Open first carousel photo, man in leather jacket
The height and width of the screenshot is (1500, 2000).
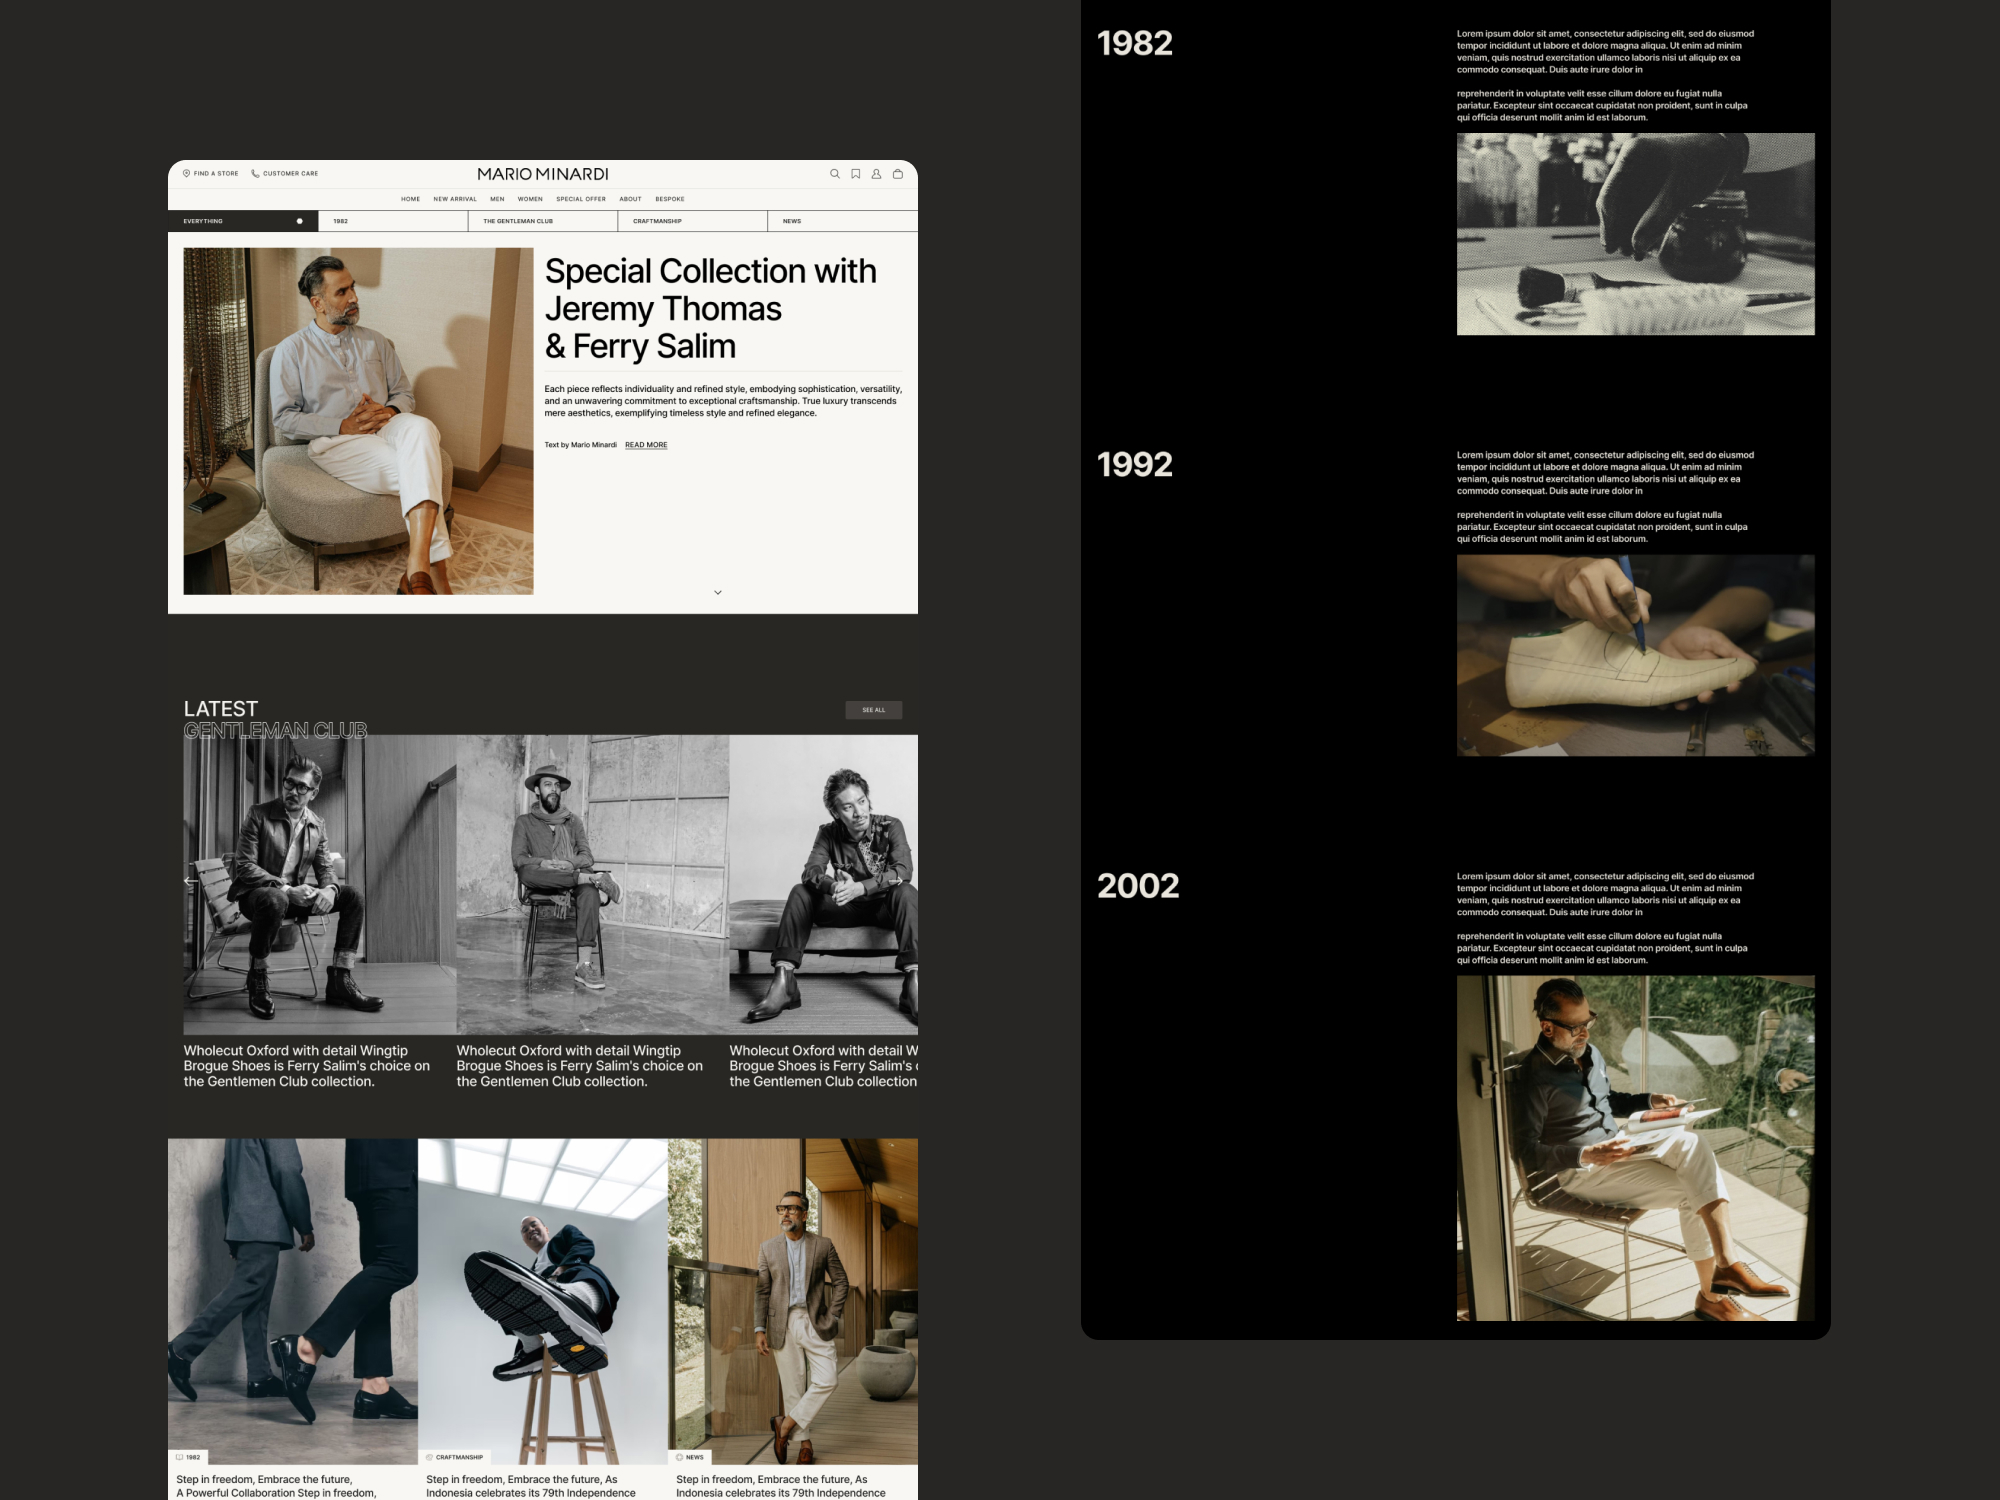(320, 885)
